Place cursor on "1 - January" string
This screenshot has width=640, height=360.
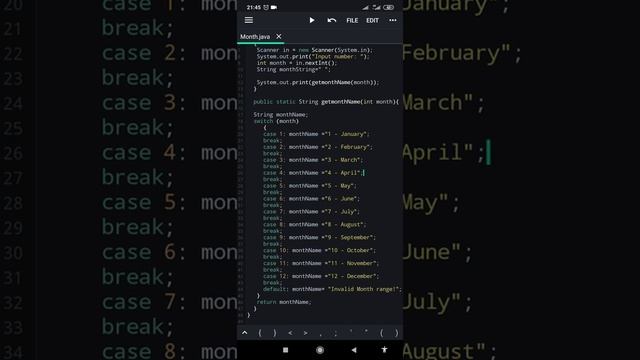347,134
